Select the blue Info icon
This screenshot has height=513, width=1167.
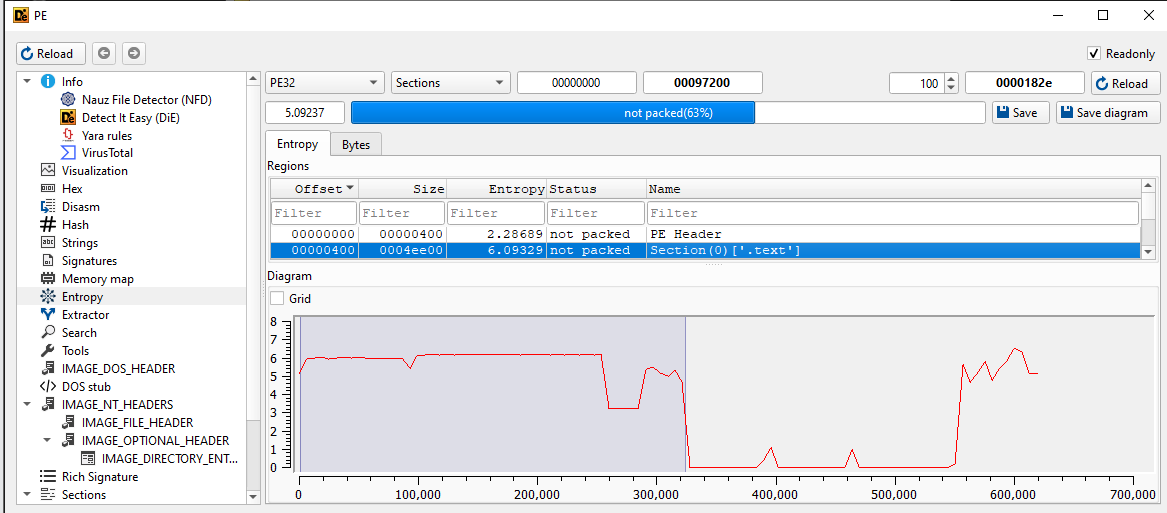[48, 81]
